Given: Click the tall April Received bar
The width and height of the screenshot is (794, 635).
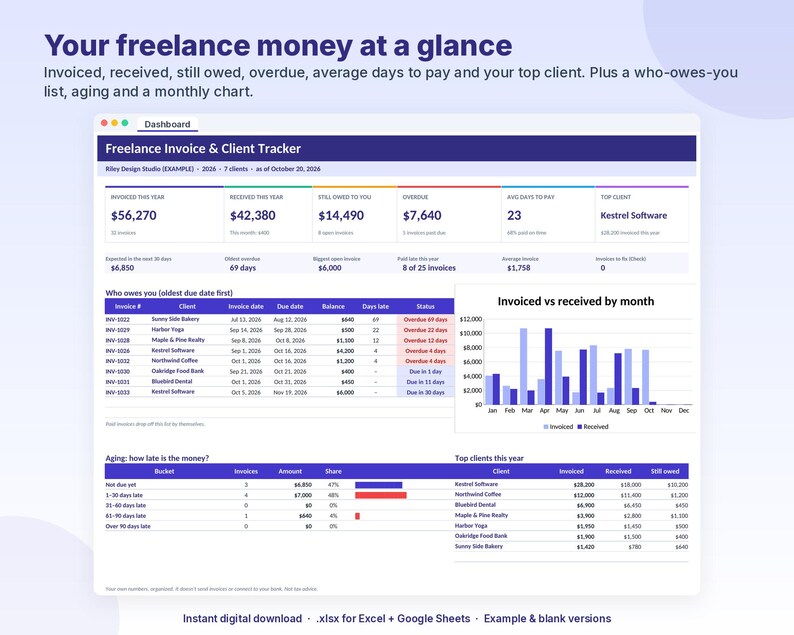Looking at the screenshot, I should point(548,366).
